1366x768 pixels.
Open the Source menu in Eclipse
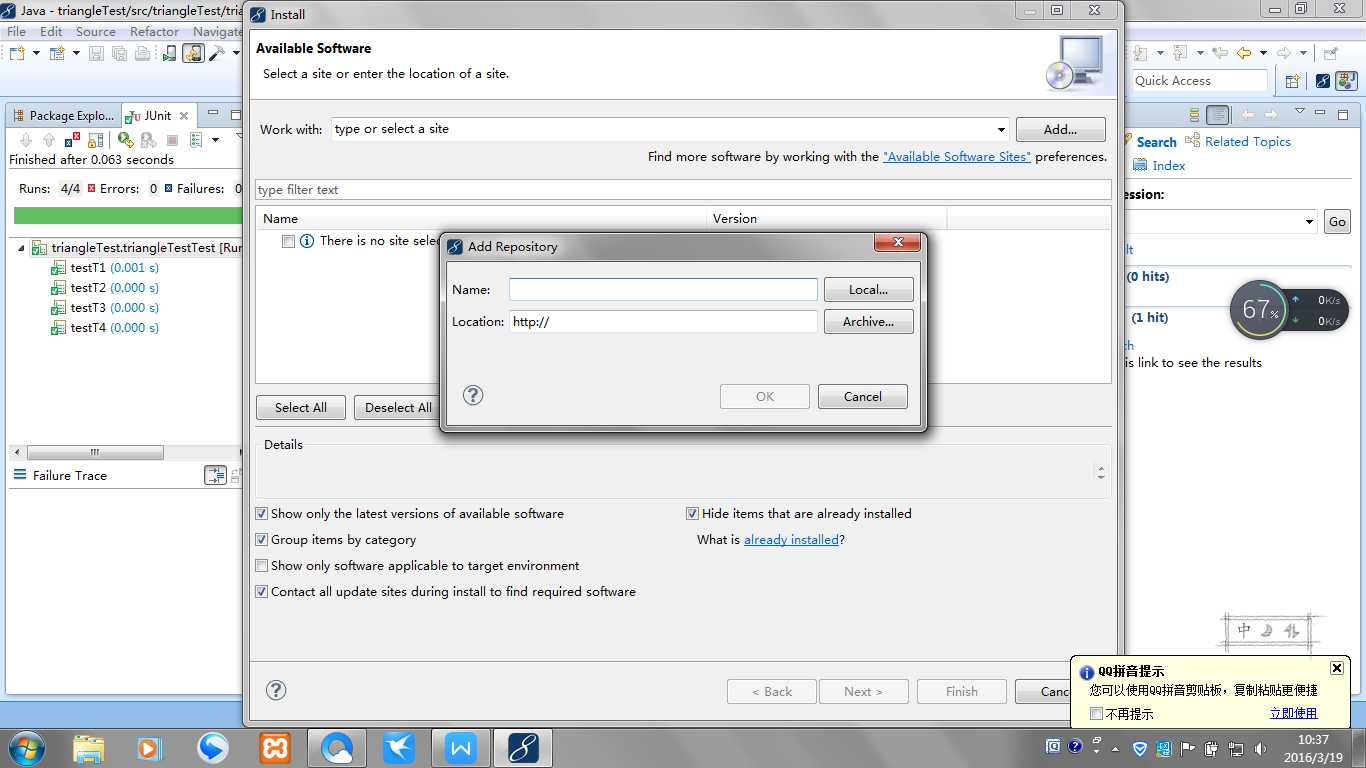pos(96,32)
